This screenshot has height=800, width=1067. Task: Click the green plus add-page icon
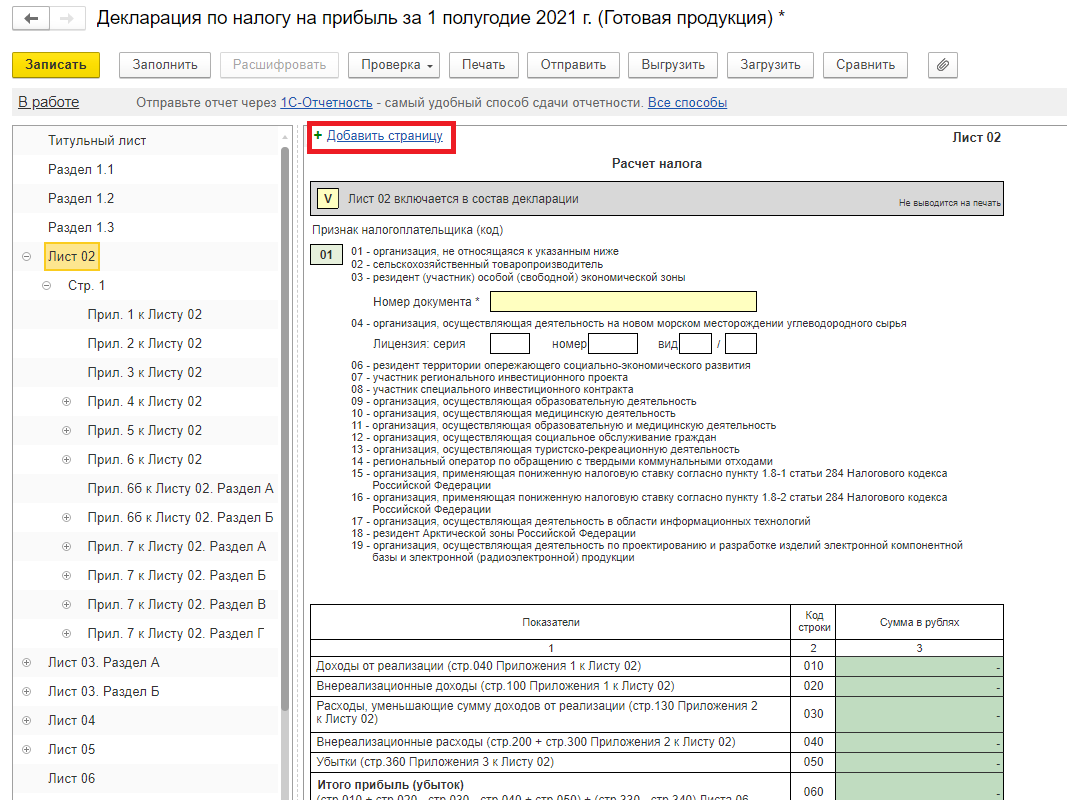click(318, 135)
